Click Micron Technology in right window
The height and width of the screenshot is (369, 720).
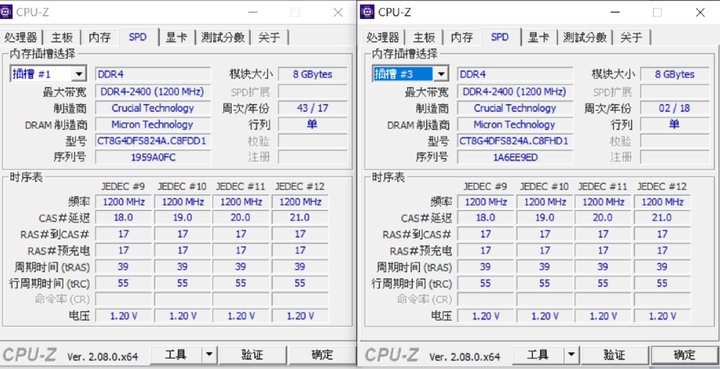[x=515, y=124]
